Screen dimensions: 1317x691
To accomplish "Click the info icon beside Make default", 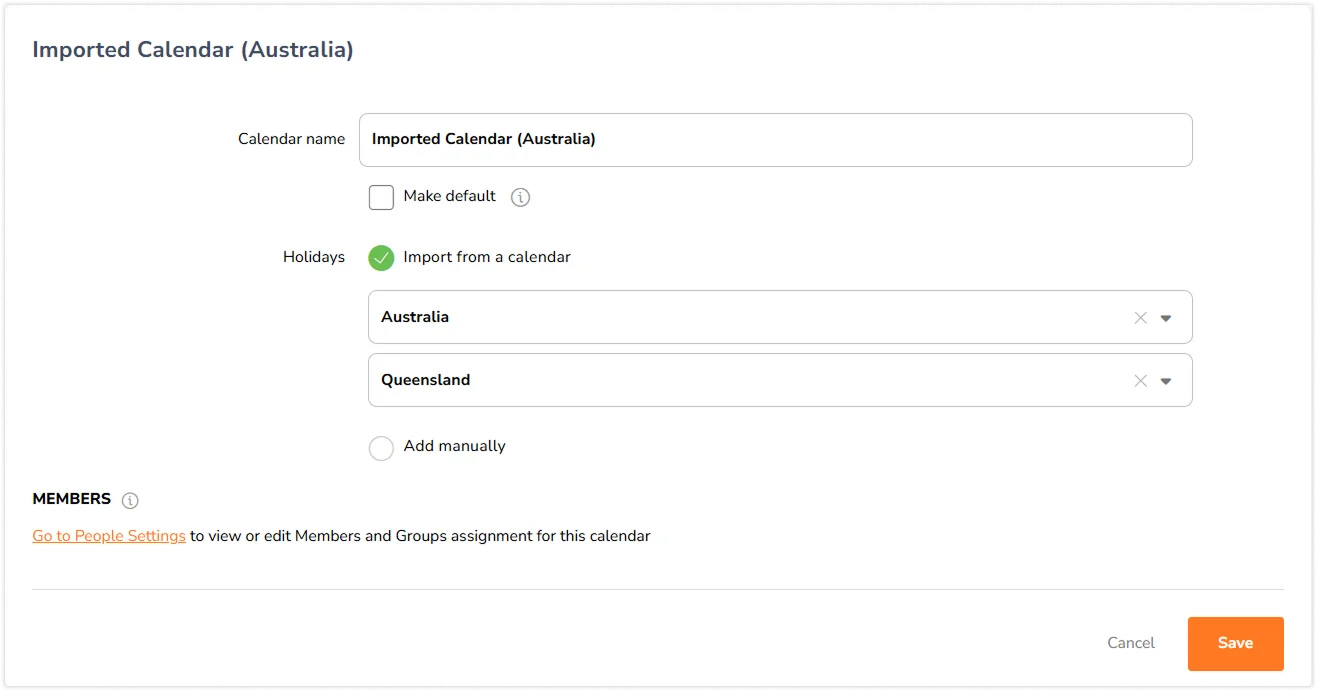I will 520,197.
